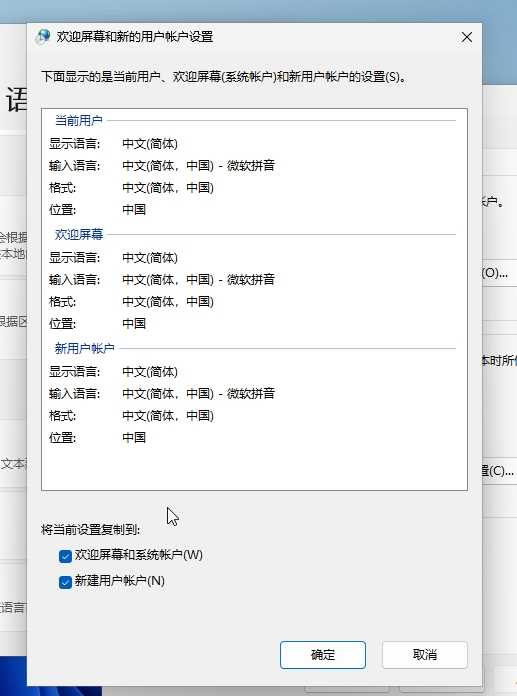The height and width of the screenshot is (696, 517).
Task: Toggle the 新建用户帐户(N) checkbox
Action: [65, 582]
